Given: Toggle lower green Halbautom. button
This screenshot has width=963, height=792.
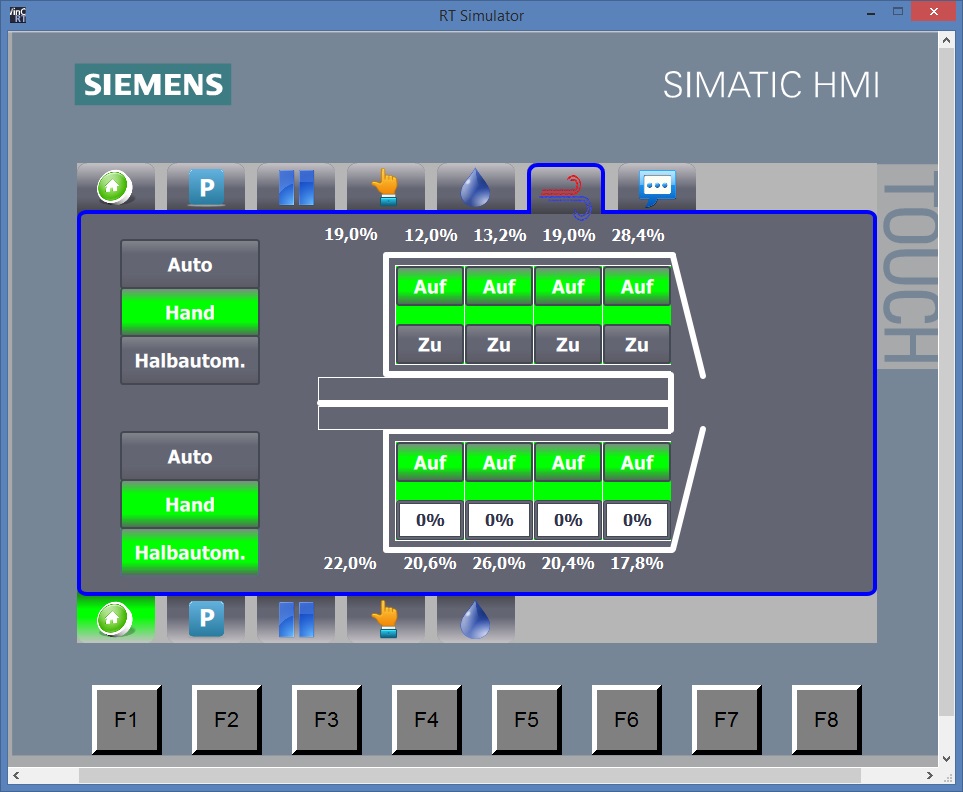Looking at the screenshot, I should tap(190, 553).
